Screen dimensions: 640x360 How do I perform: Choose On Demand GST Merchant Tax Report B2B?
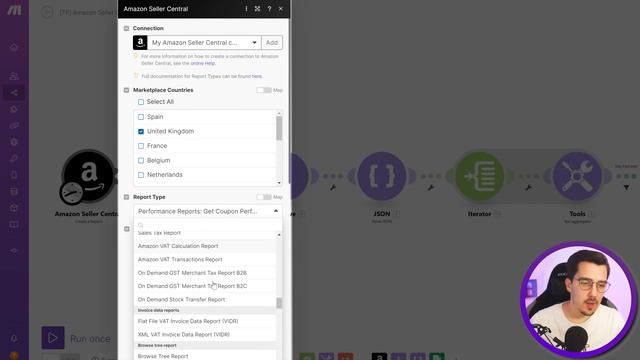(x=205, y=273)
